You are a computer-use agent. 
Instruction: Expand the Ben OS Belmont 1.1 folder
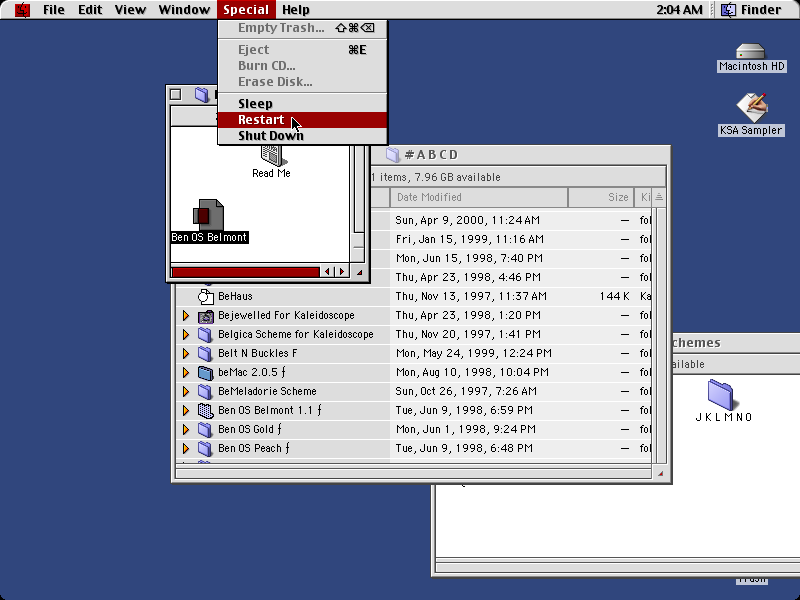tap(186, 411)
